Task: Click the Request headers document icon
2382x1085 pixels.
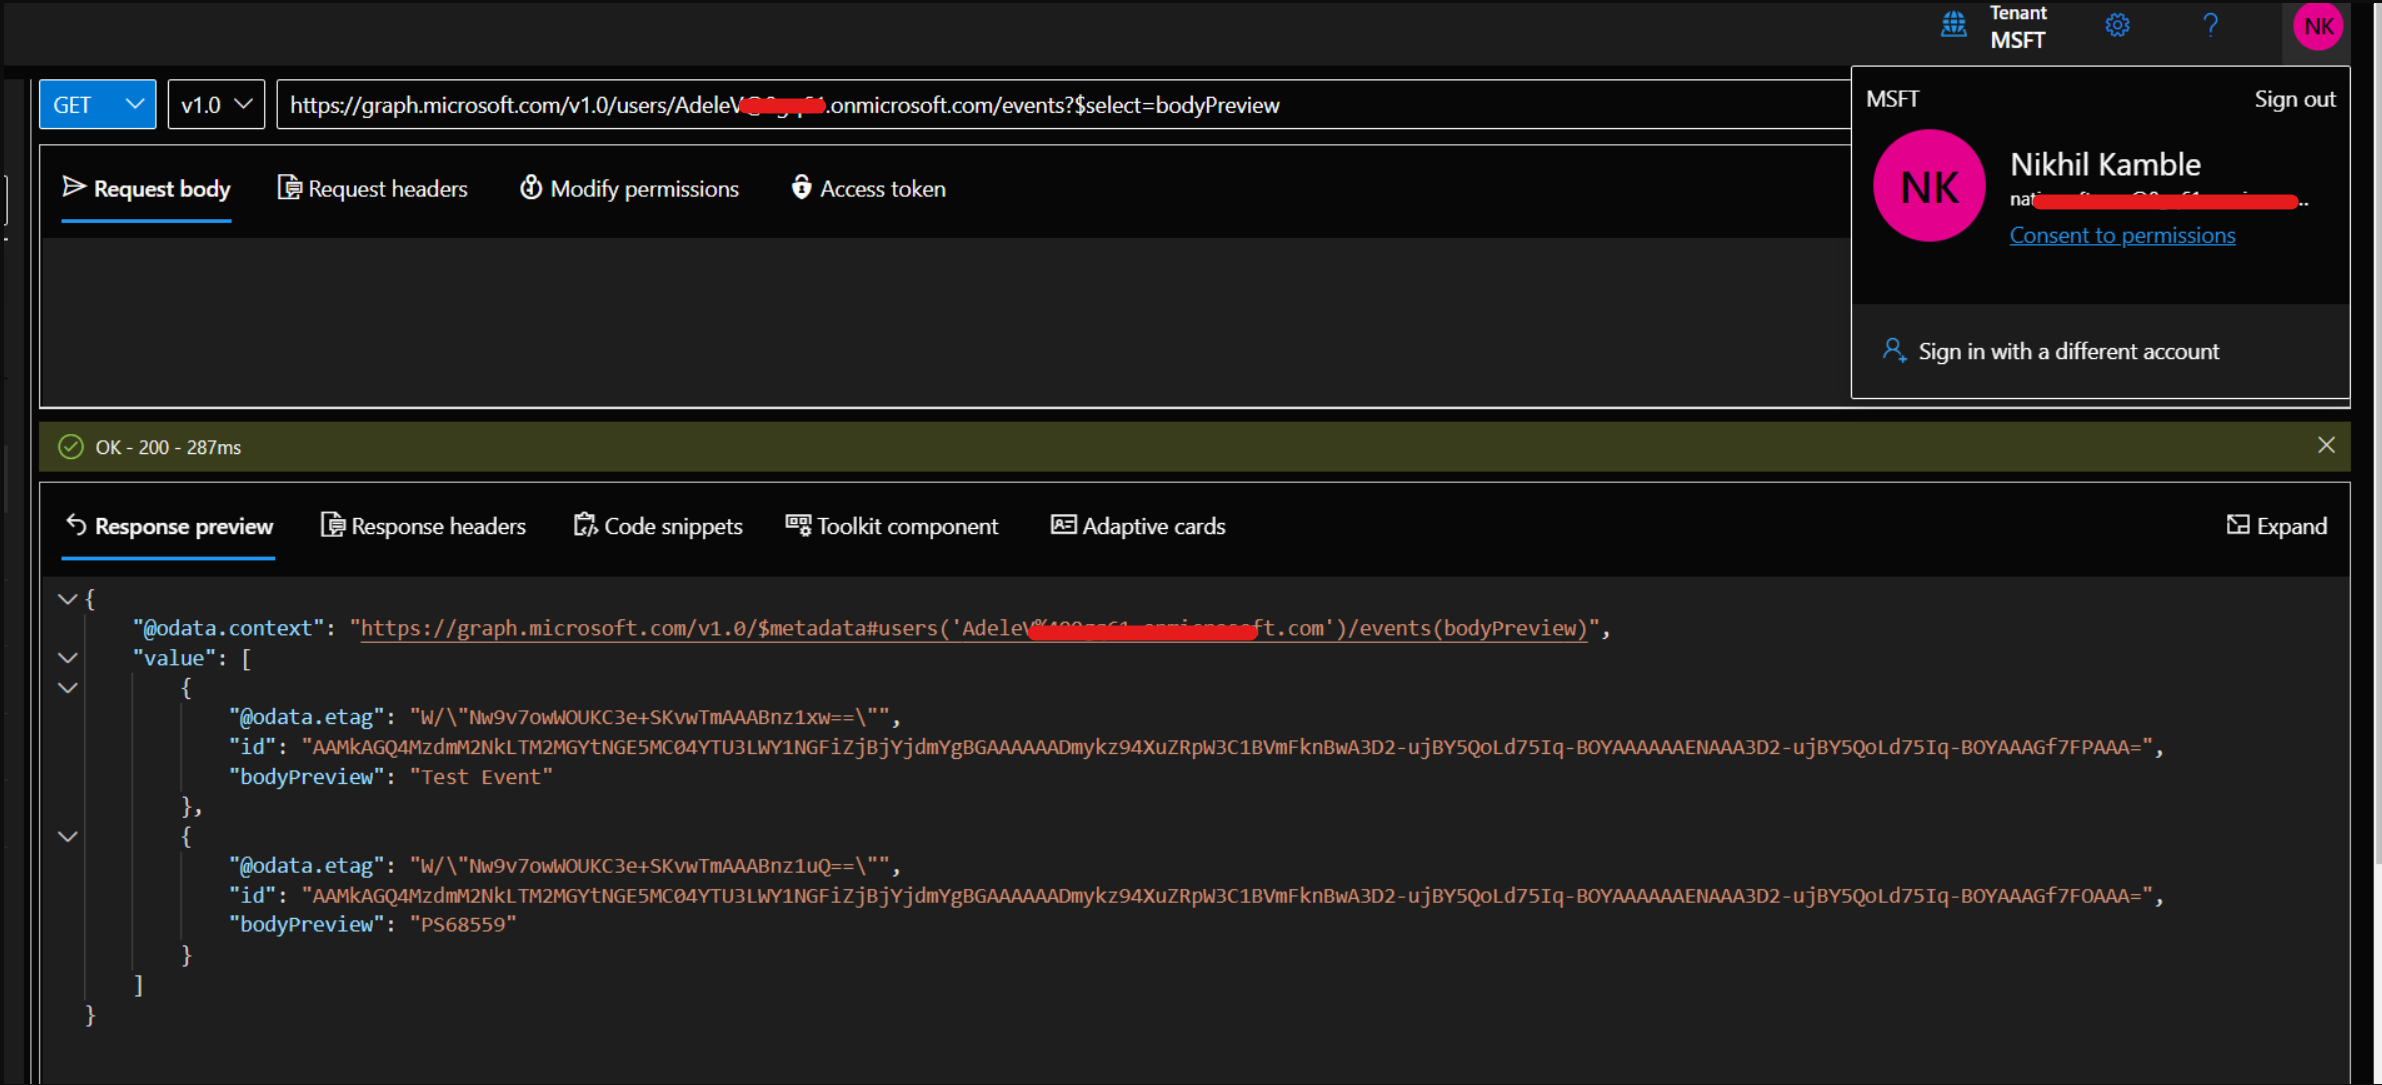Action: [x=289, y=187]
